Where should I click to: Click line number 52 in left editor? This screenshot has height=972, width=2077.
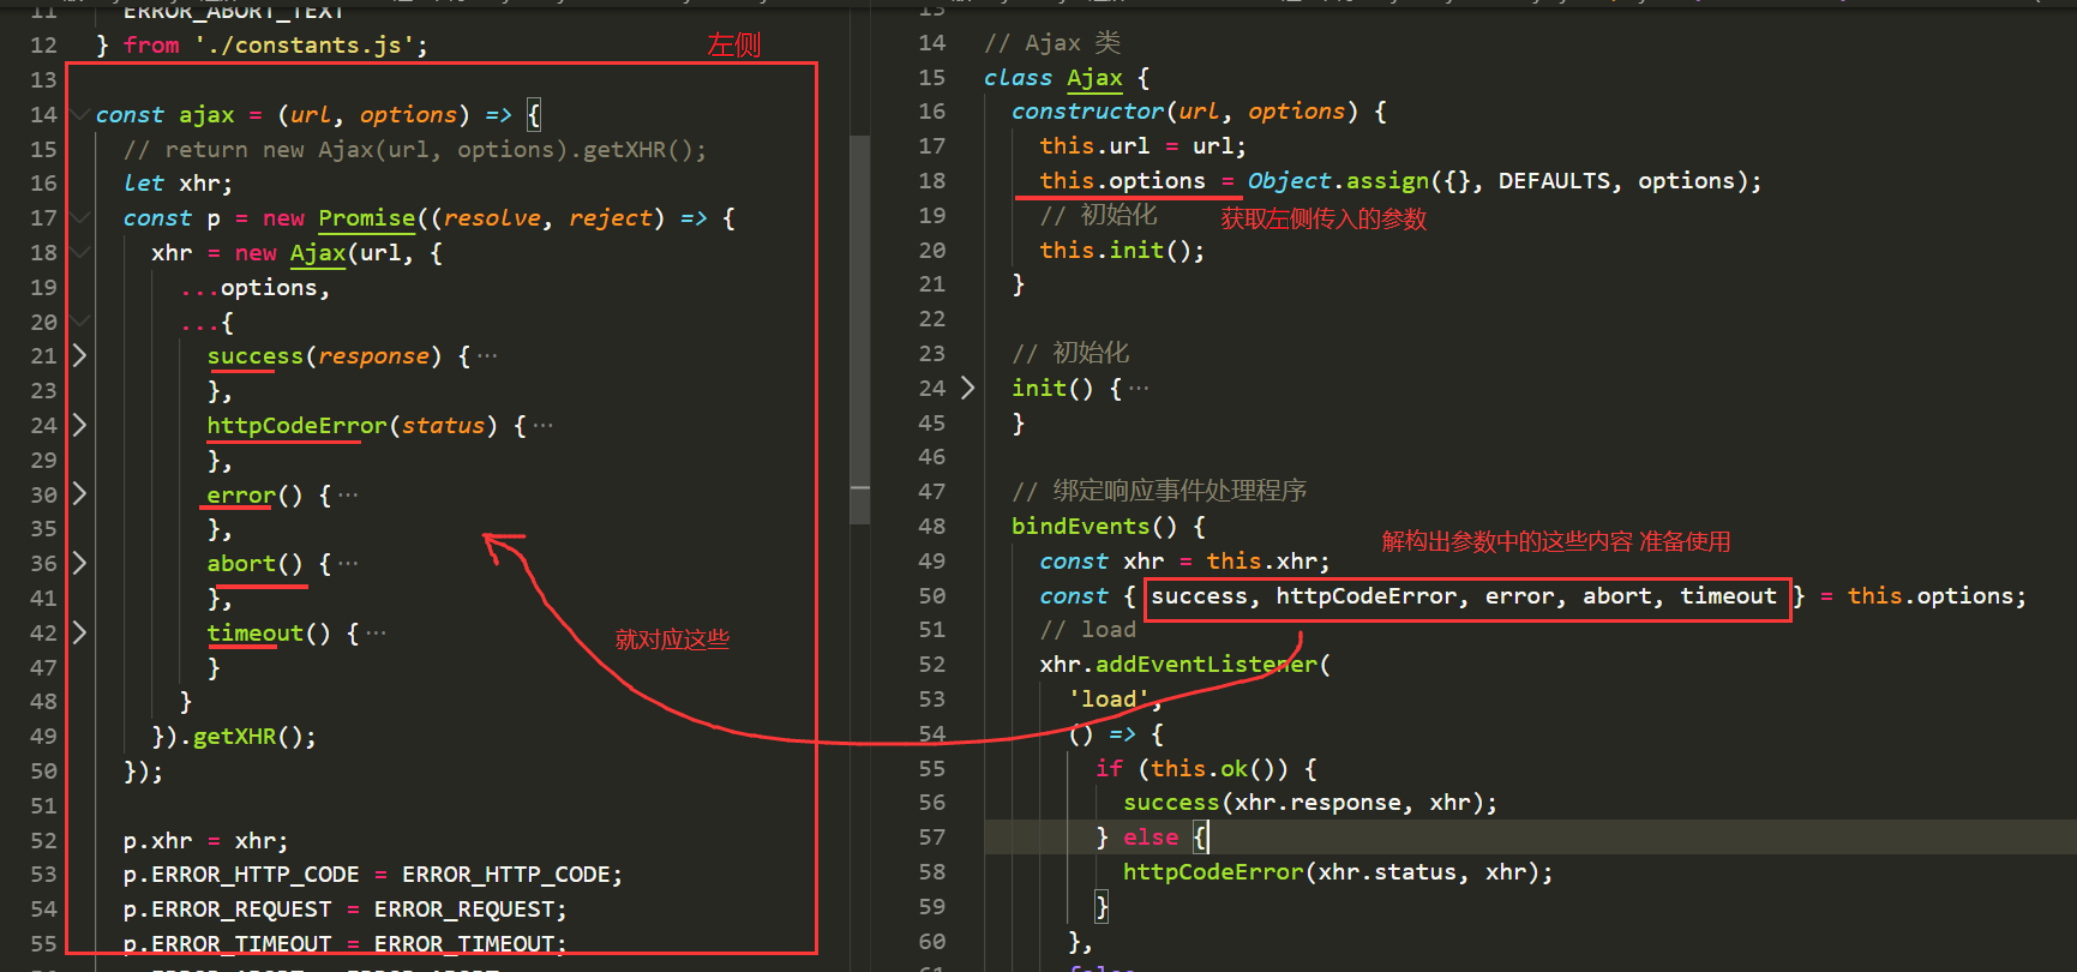pos(43,841)
